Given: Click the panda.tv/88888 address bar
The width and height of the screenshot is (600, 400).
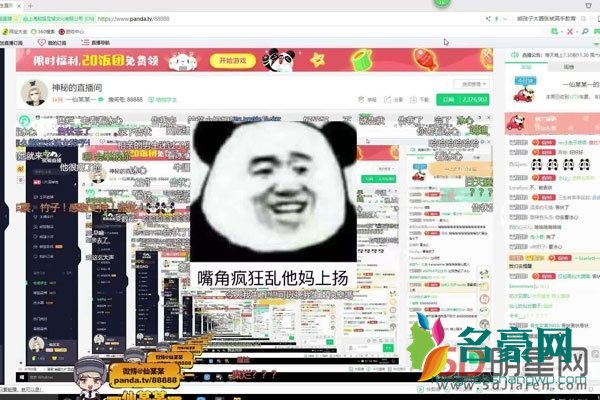Looking at the screenshot, I should 133,18.
